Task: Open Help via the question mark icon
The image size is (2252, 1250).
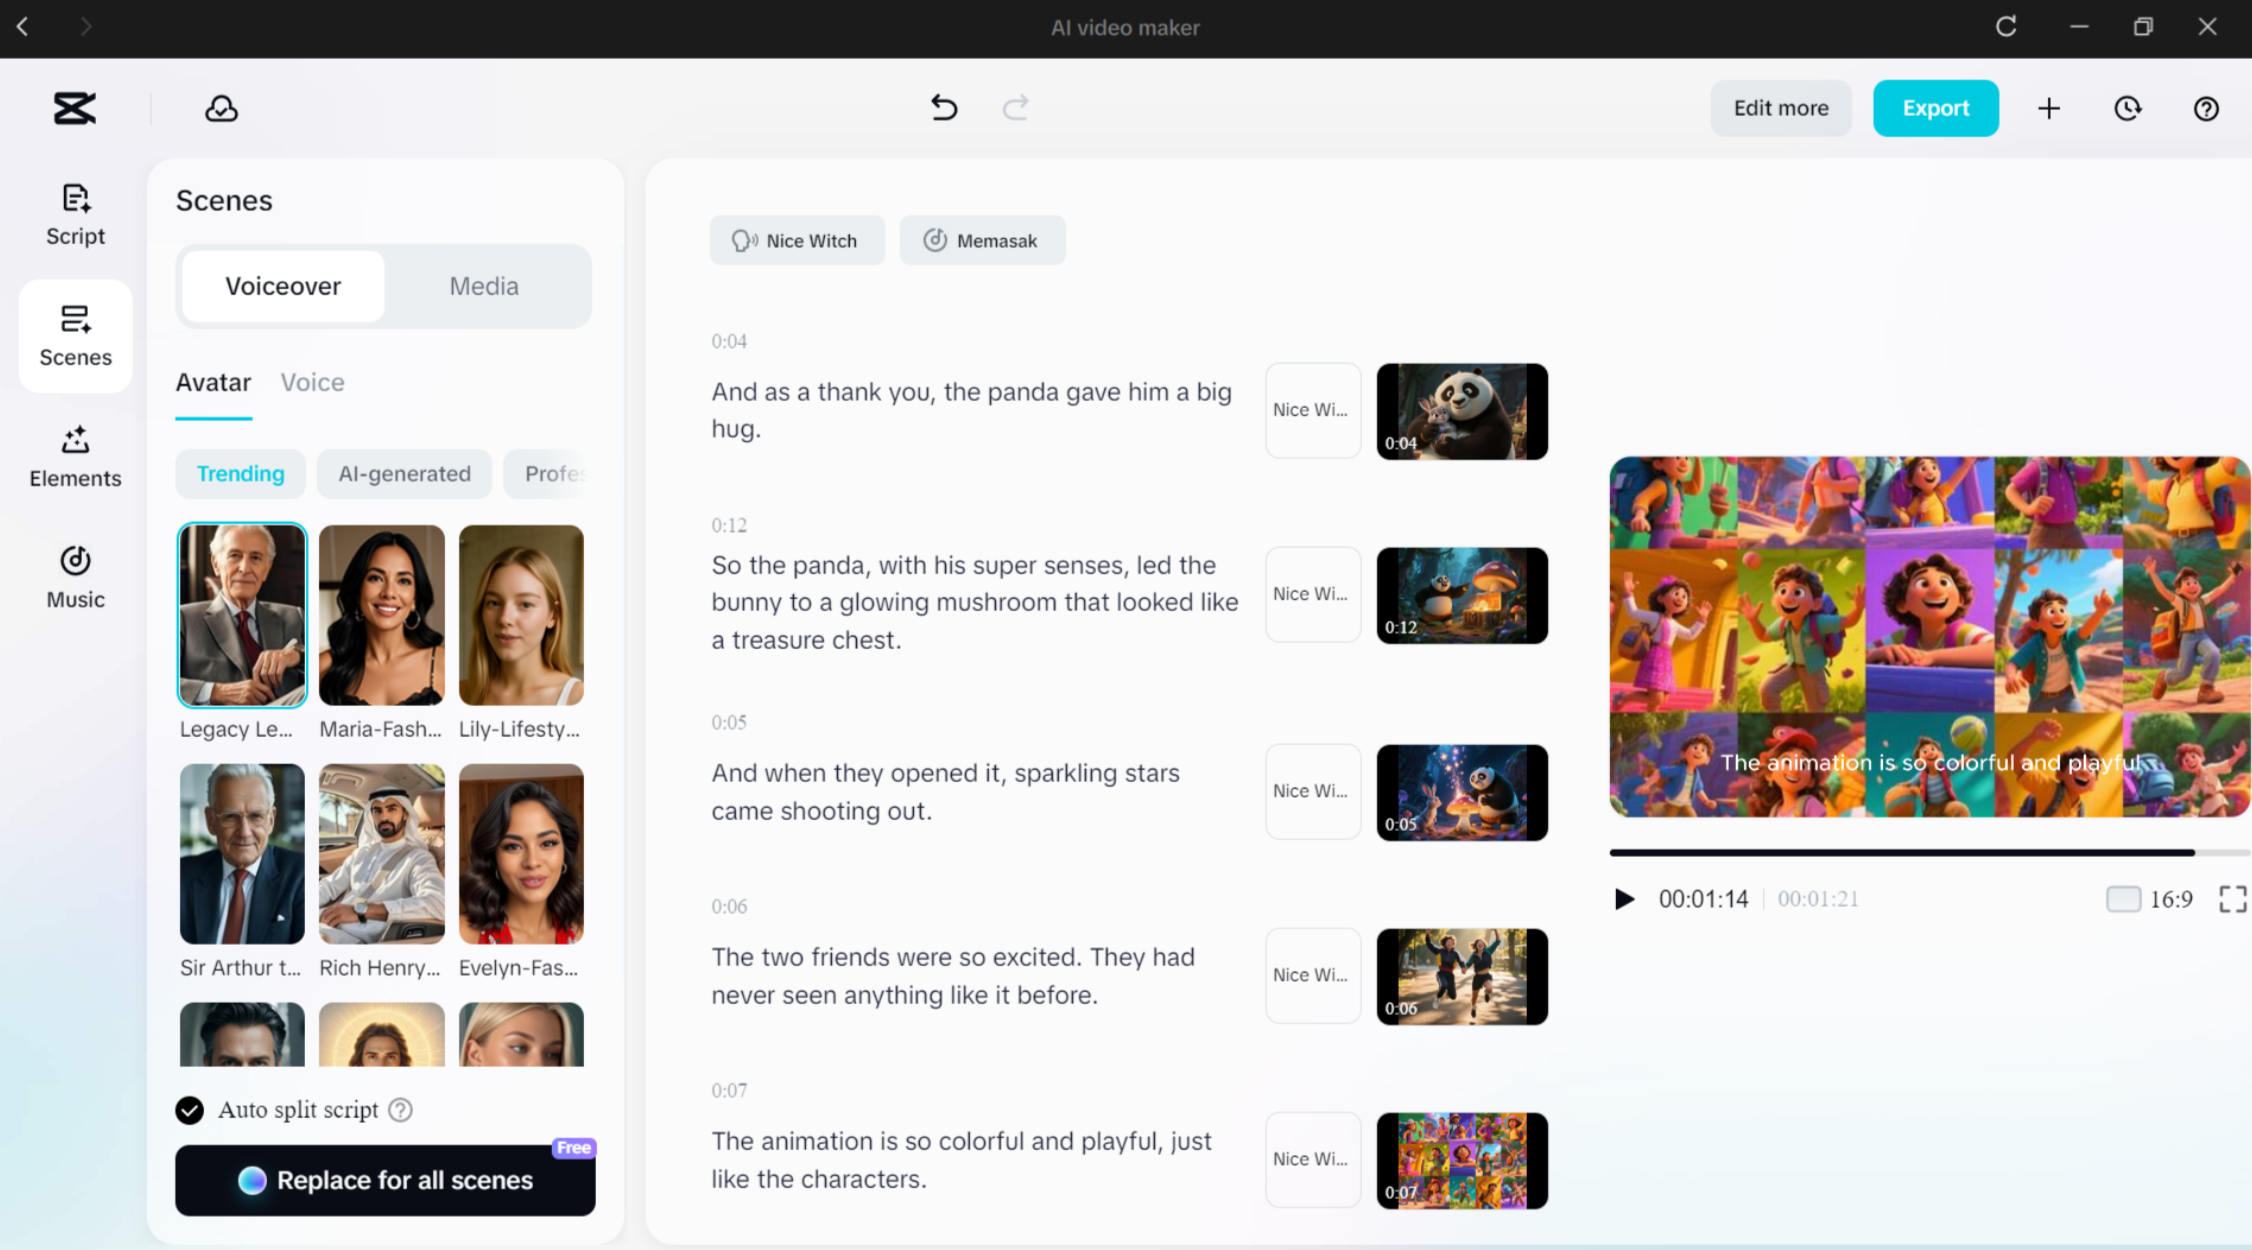Action: (x=2205, y=108)
